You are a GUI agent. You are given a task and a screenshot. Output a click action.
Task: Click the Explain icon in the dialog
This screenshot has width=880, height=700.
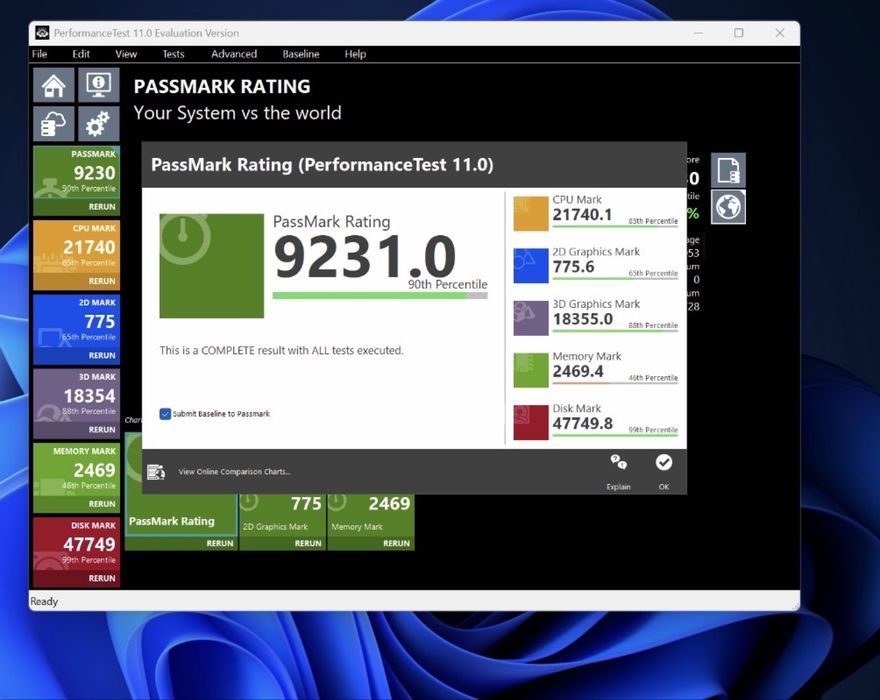pos(618,463)
